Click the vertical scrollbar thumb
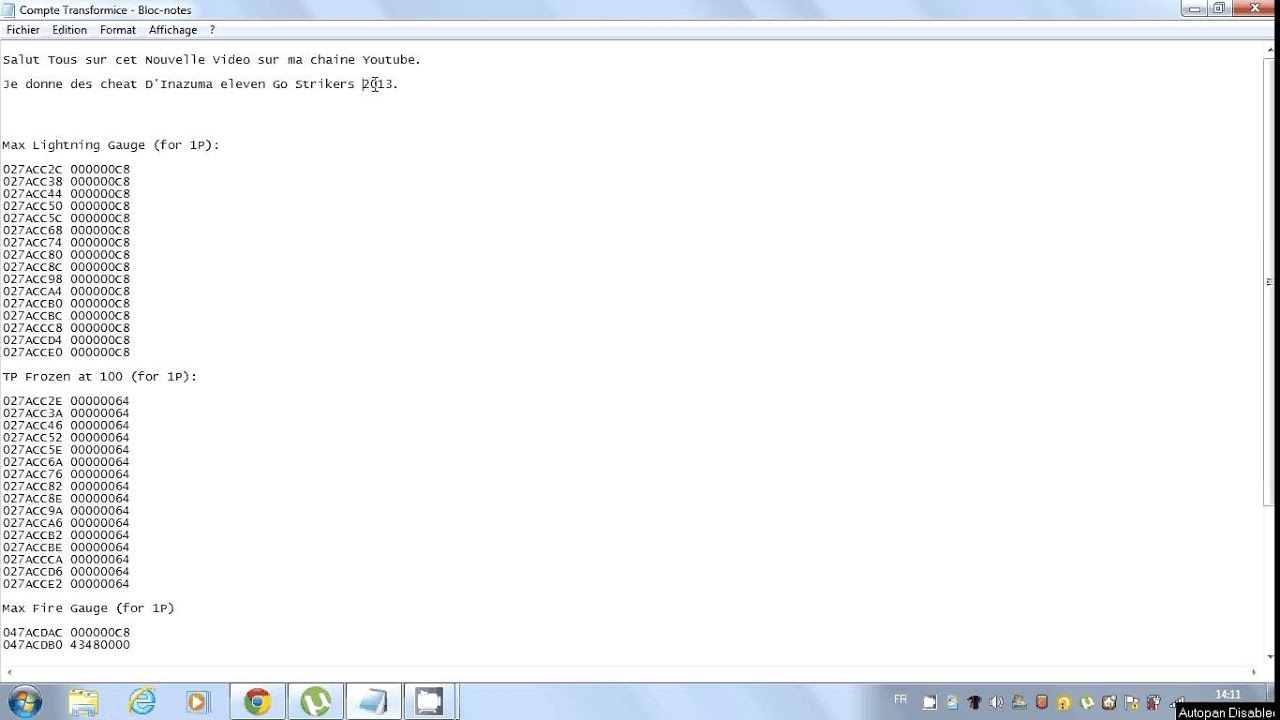The height and width of the screenshot is (720, 1280). point(1270,282)
